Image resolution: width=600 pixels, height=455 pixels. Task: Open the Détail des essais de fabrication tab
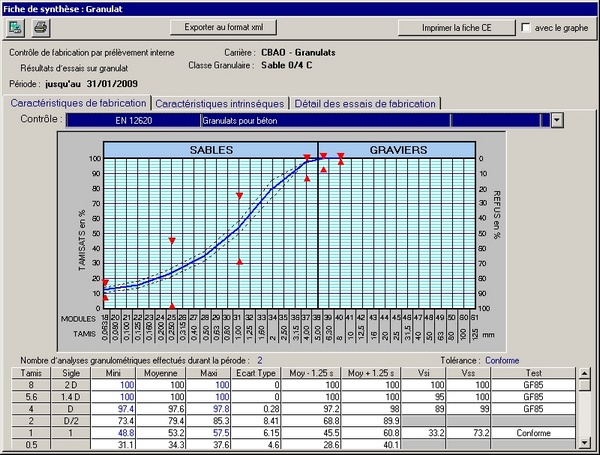coord(365,103)
